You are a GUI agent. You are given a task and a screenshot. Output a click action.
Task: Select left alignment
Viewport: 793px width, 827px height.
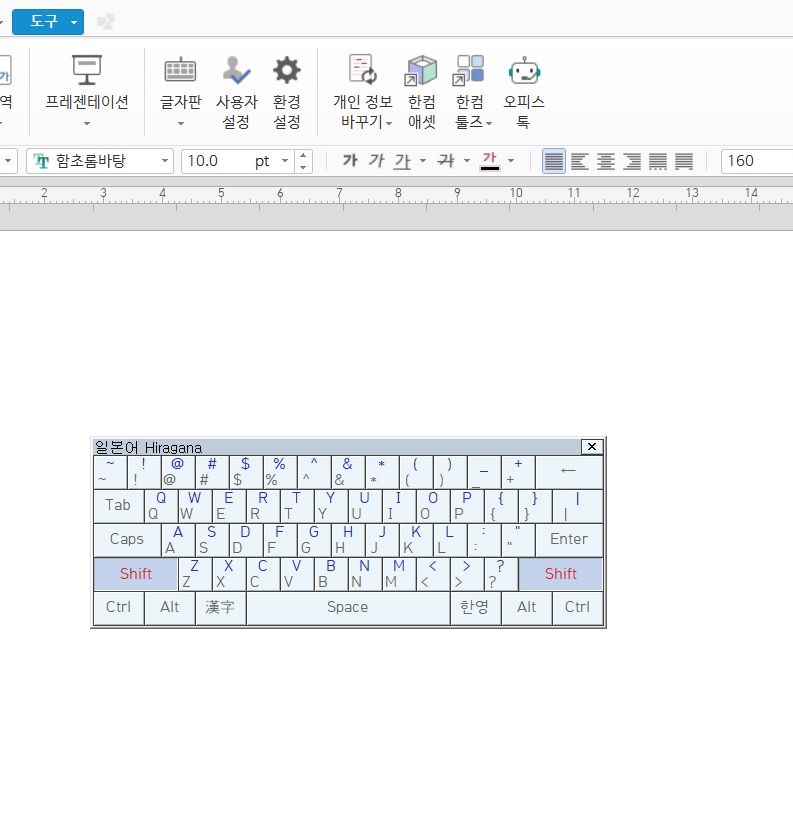click(579, 161)
